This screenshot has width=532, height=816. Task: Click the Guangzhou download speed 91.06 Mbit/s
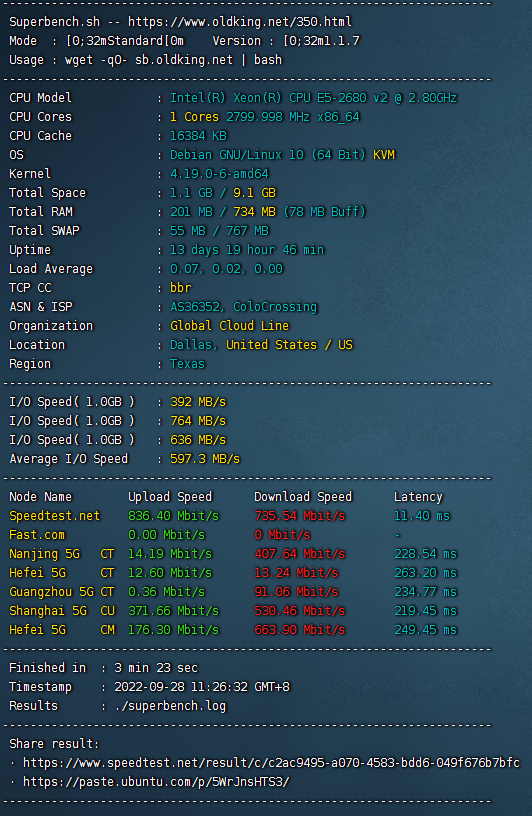296,592
